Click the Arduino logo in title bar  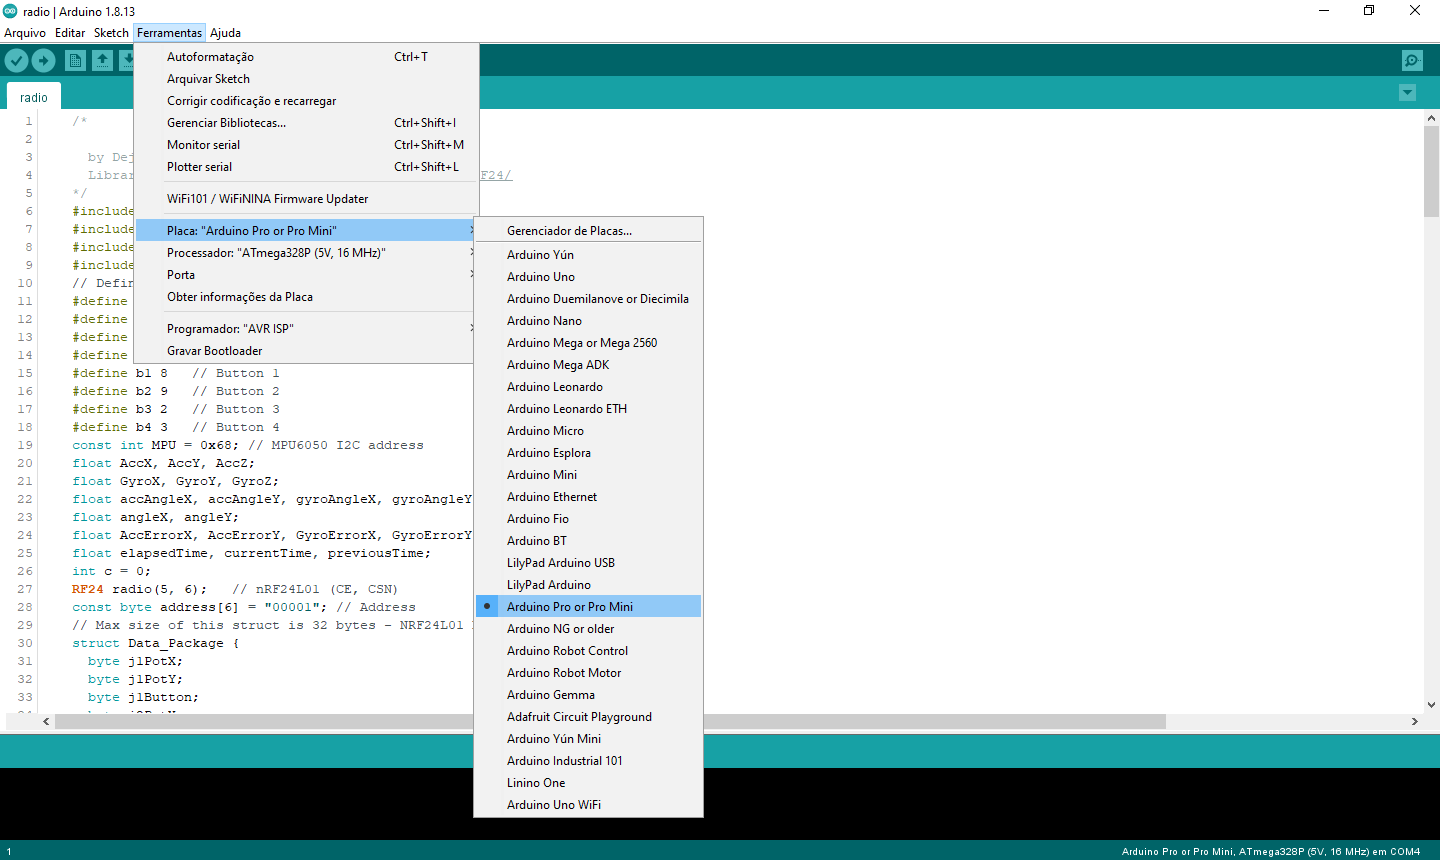pyautogui.click(x=10, y=11)
